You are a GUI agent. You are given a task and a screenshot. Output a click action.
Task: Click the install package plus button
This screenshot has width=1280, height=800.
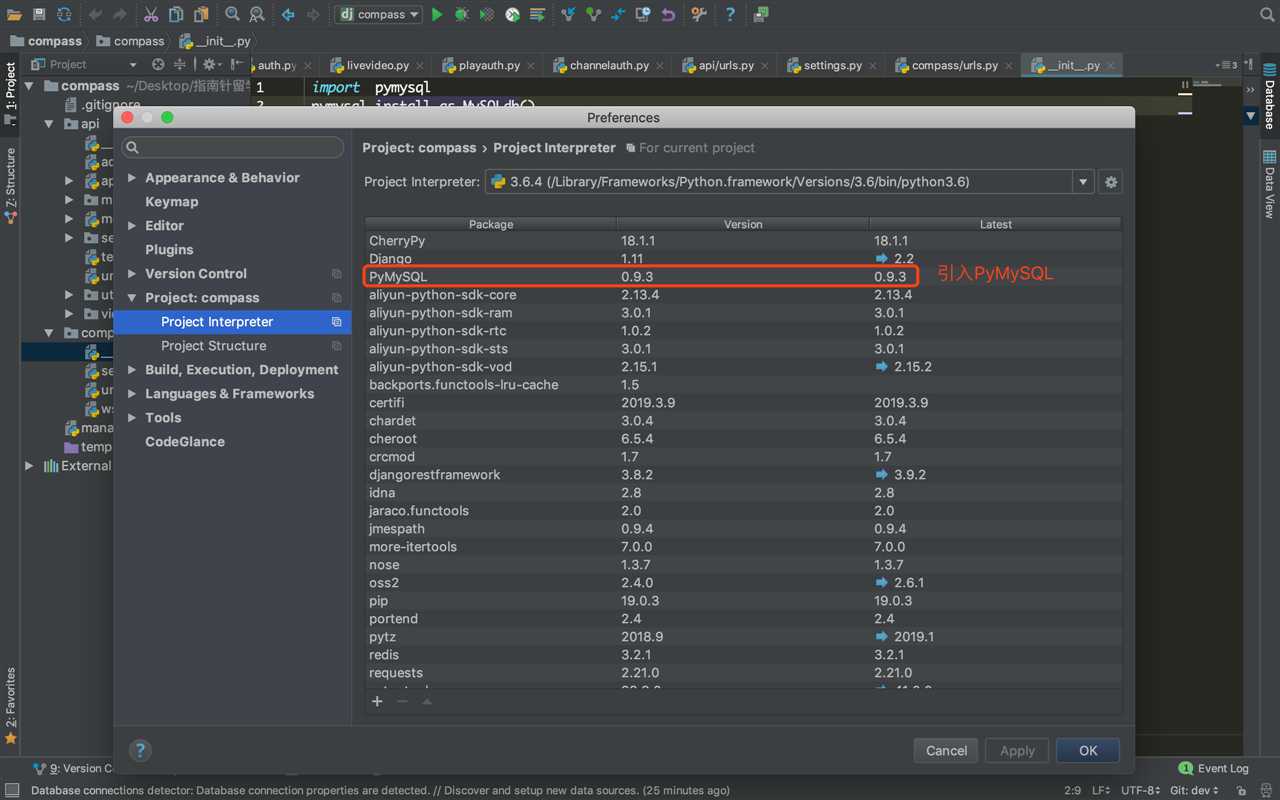377,701
